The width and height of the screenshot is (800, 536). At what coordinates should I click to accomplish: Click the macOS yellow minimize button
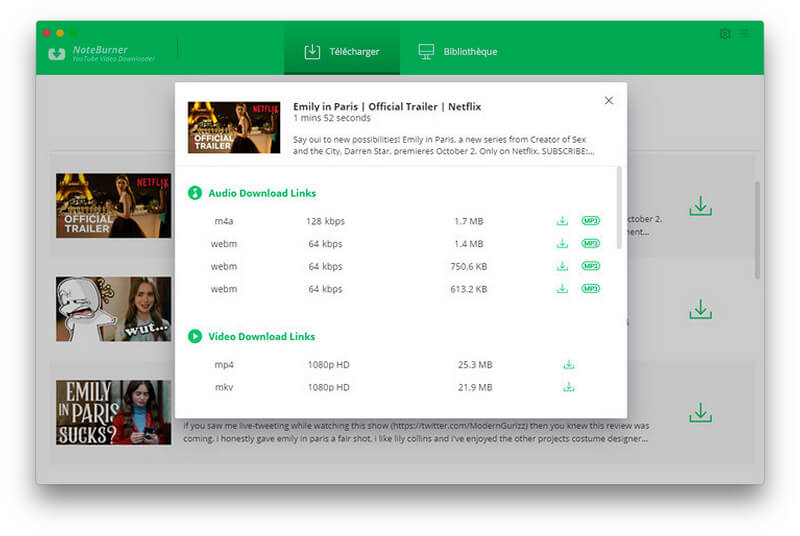(x=60, y=33)
